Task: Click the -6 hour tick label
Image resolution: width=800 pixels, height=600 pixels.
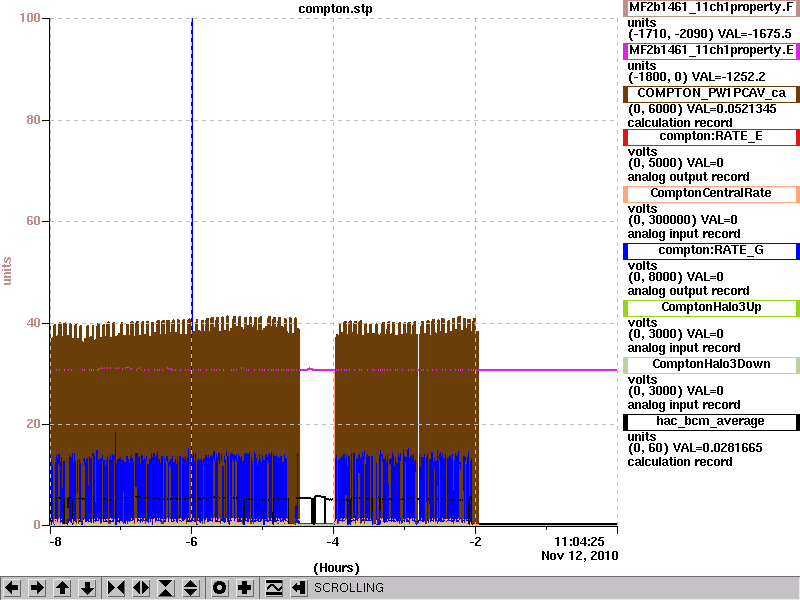Action: tap(191, 542)
